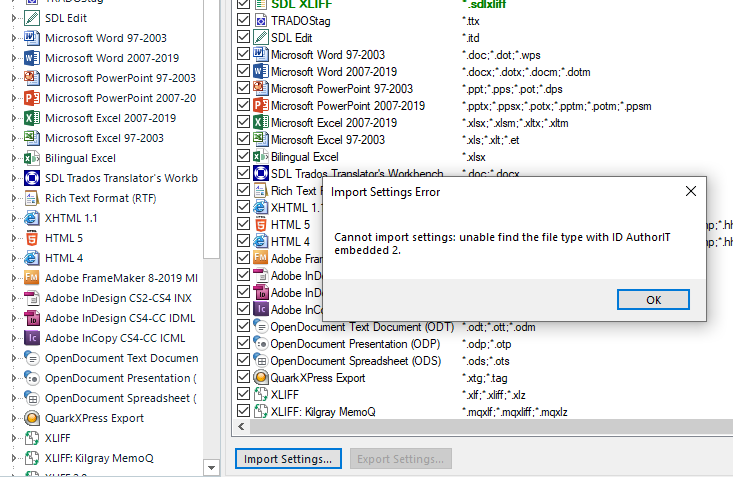
Task: Click the file list horizontal scrollbar track
Action: (491, 426)
